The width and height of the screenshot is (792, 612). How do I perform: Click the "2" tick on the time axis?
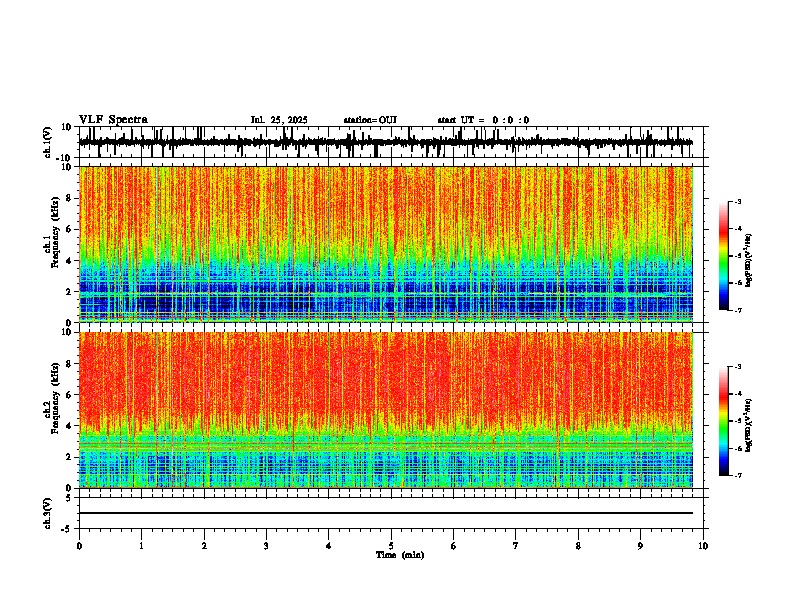click(x=204, y=545)
